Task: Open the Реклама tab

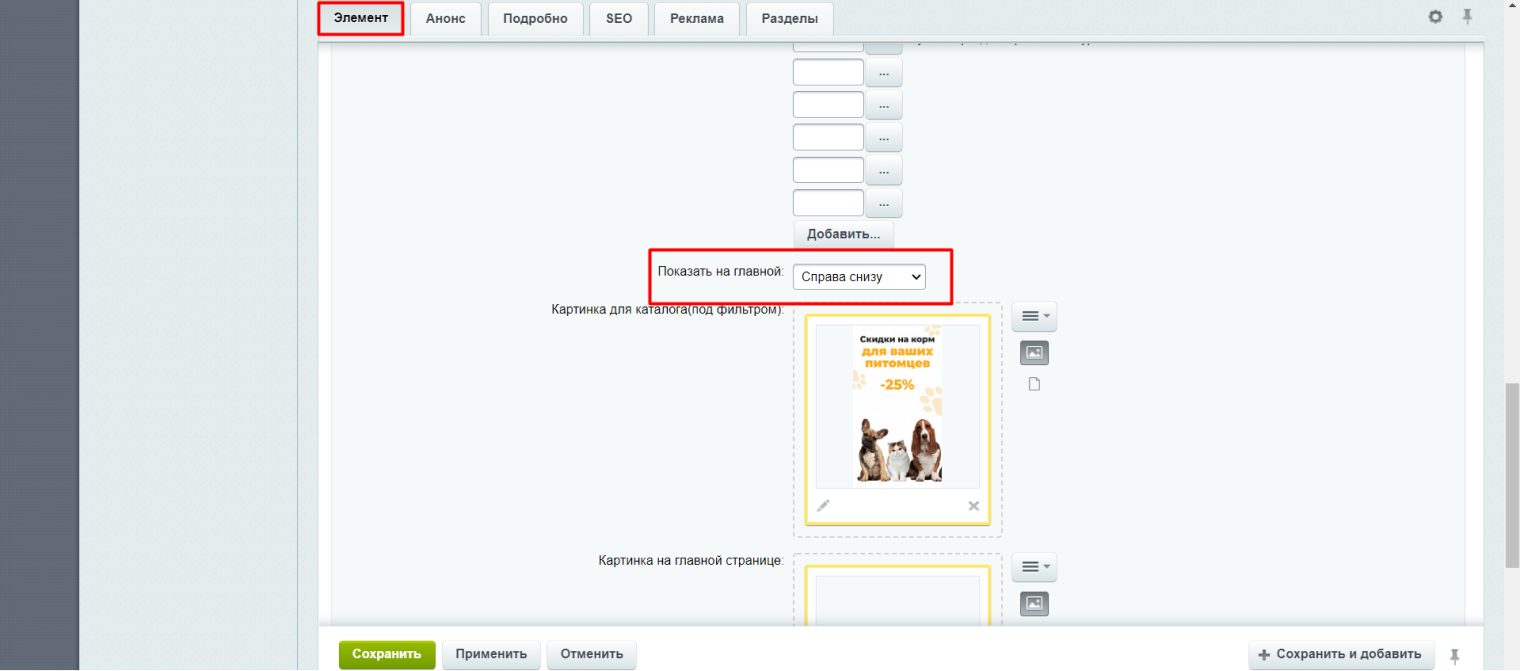Action: [697, 19]
